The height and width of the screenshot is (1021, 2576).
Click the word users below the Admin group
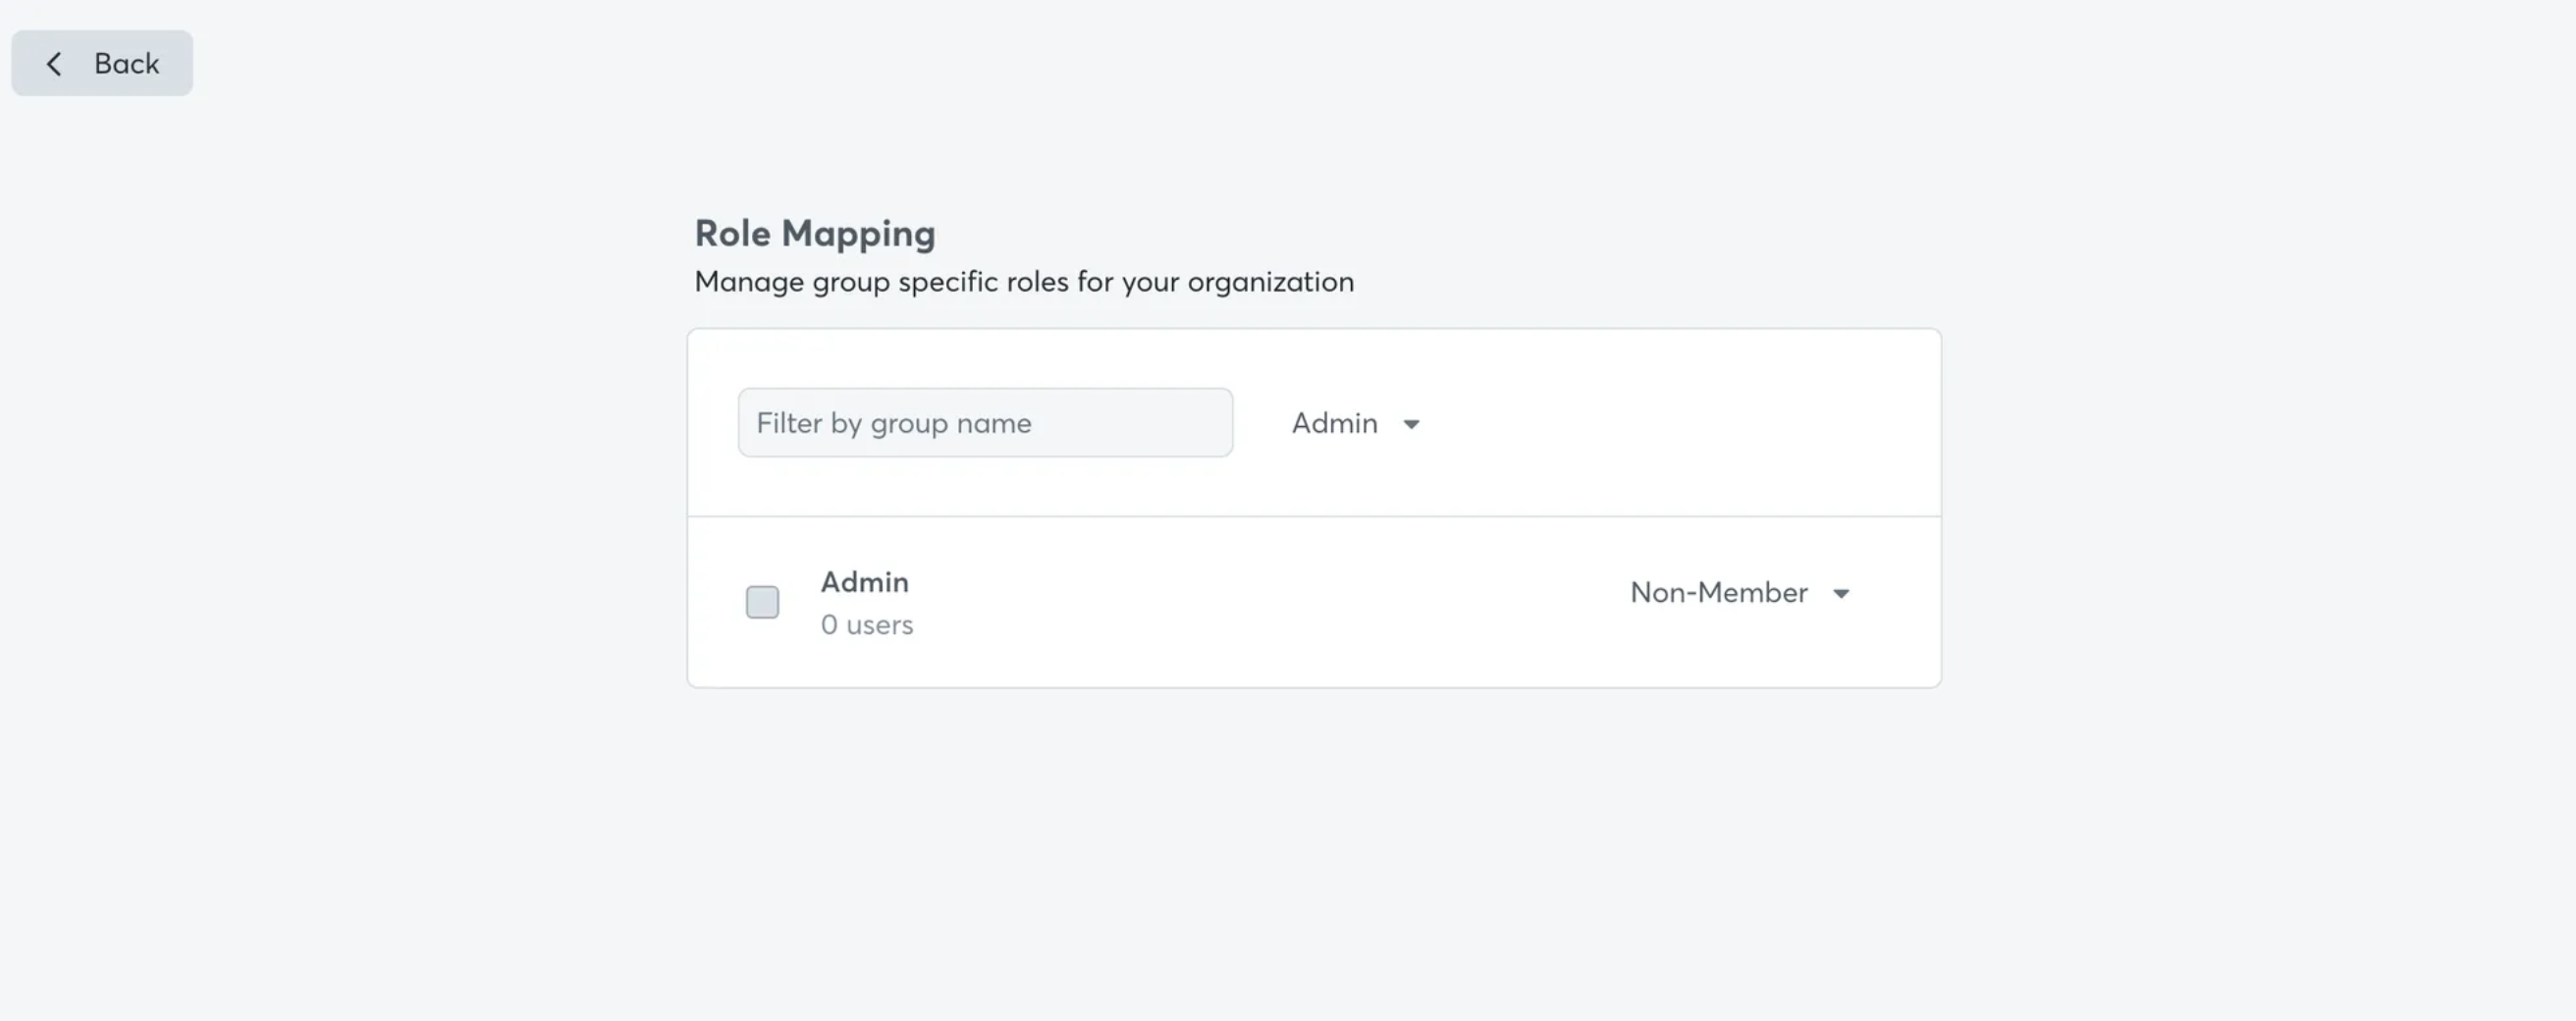tap(879, 624)
